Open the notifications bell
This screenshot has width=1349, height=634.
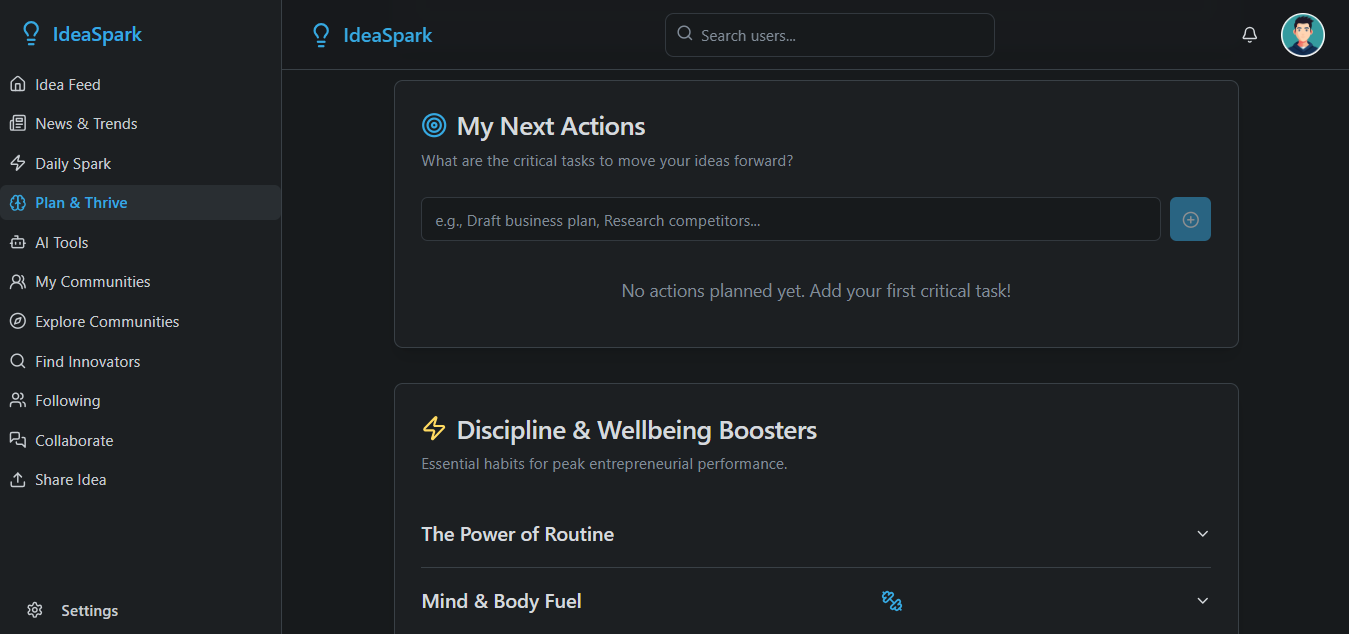(1249, 35)
